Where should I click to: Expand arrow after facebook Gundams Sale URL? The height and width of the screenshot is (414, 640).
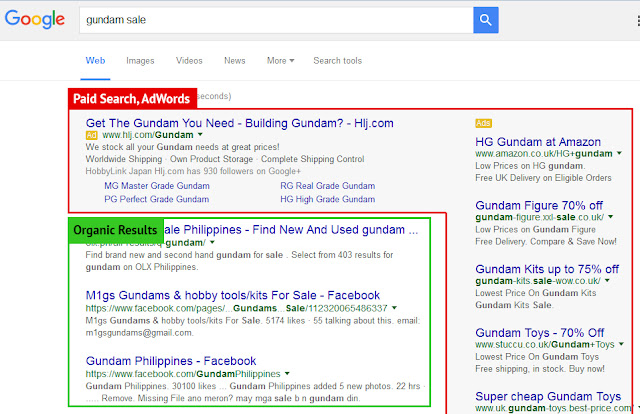coord(394,307)
